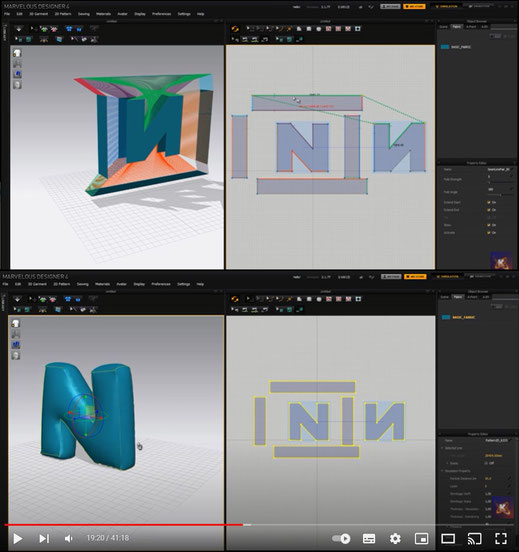Click the transform gizmo on the inflated N
Screen dimensions: 519x552
(86, 416)
